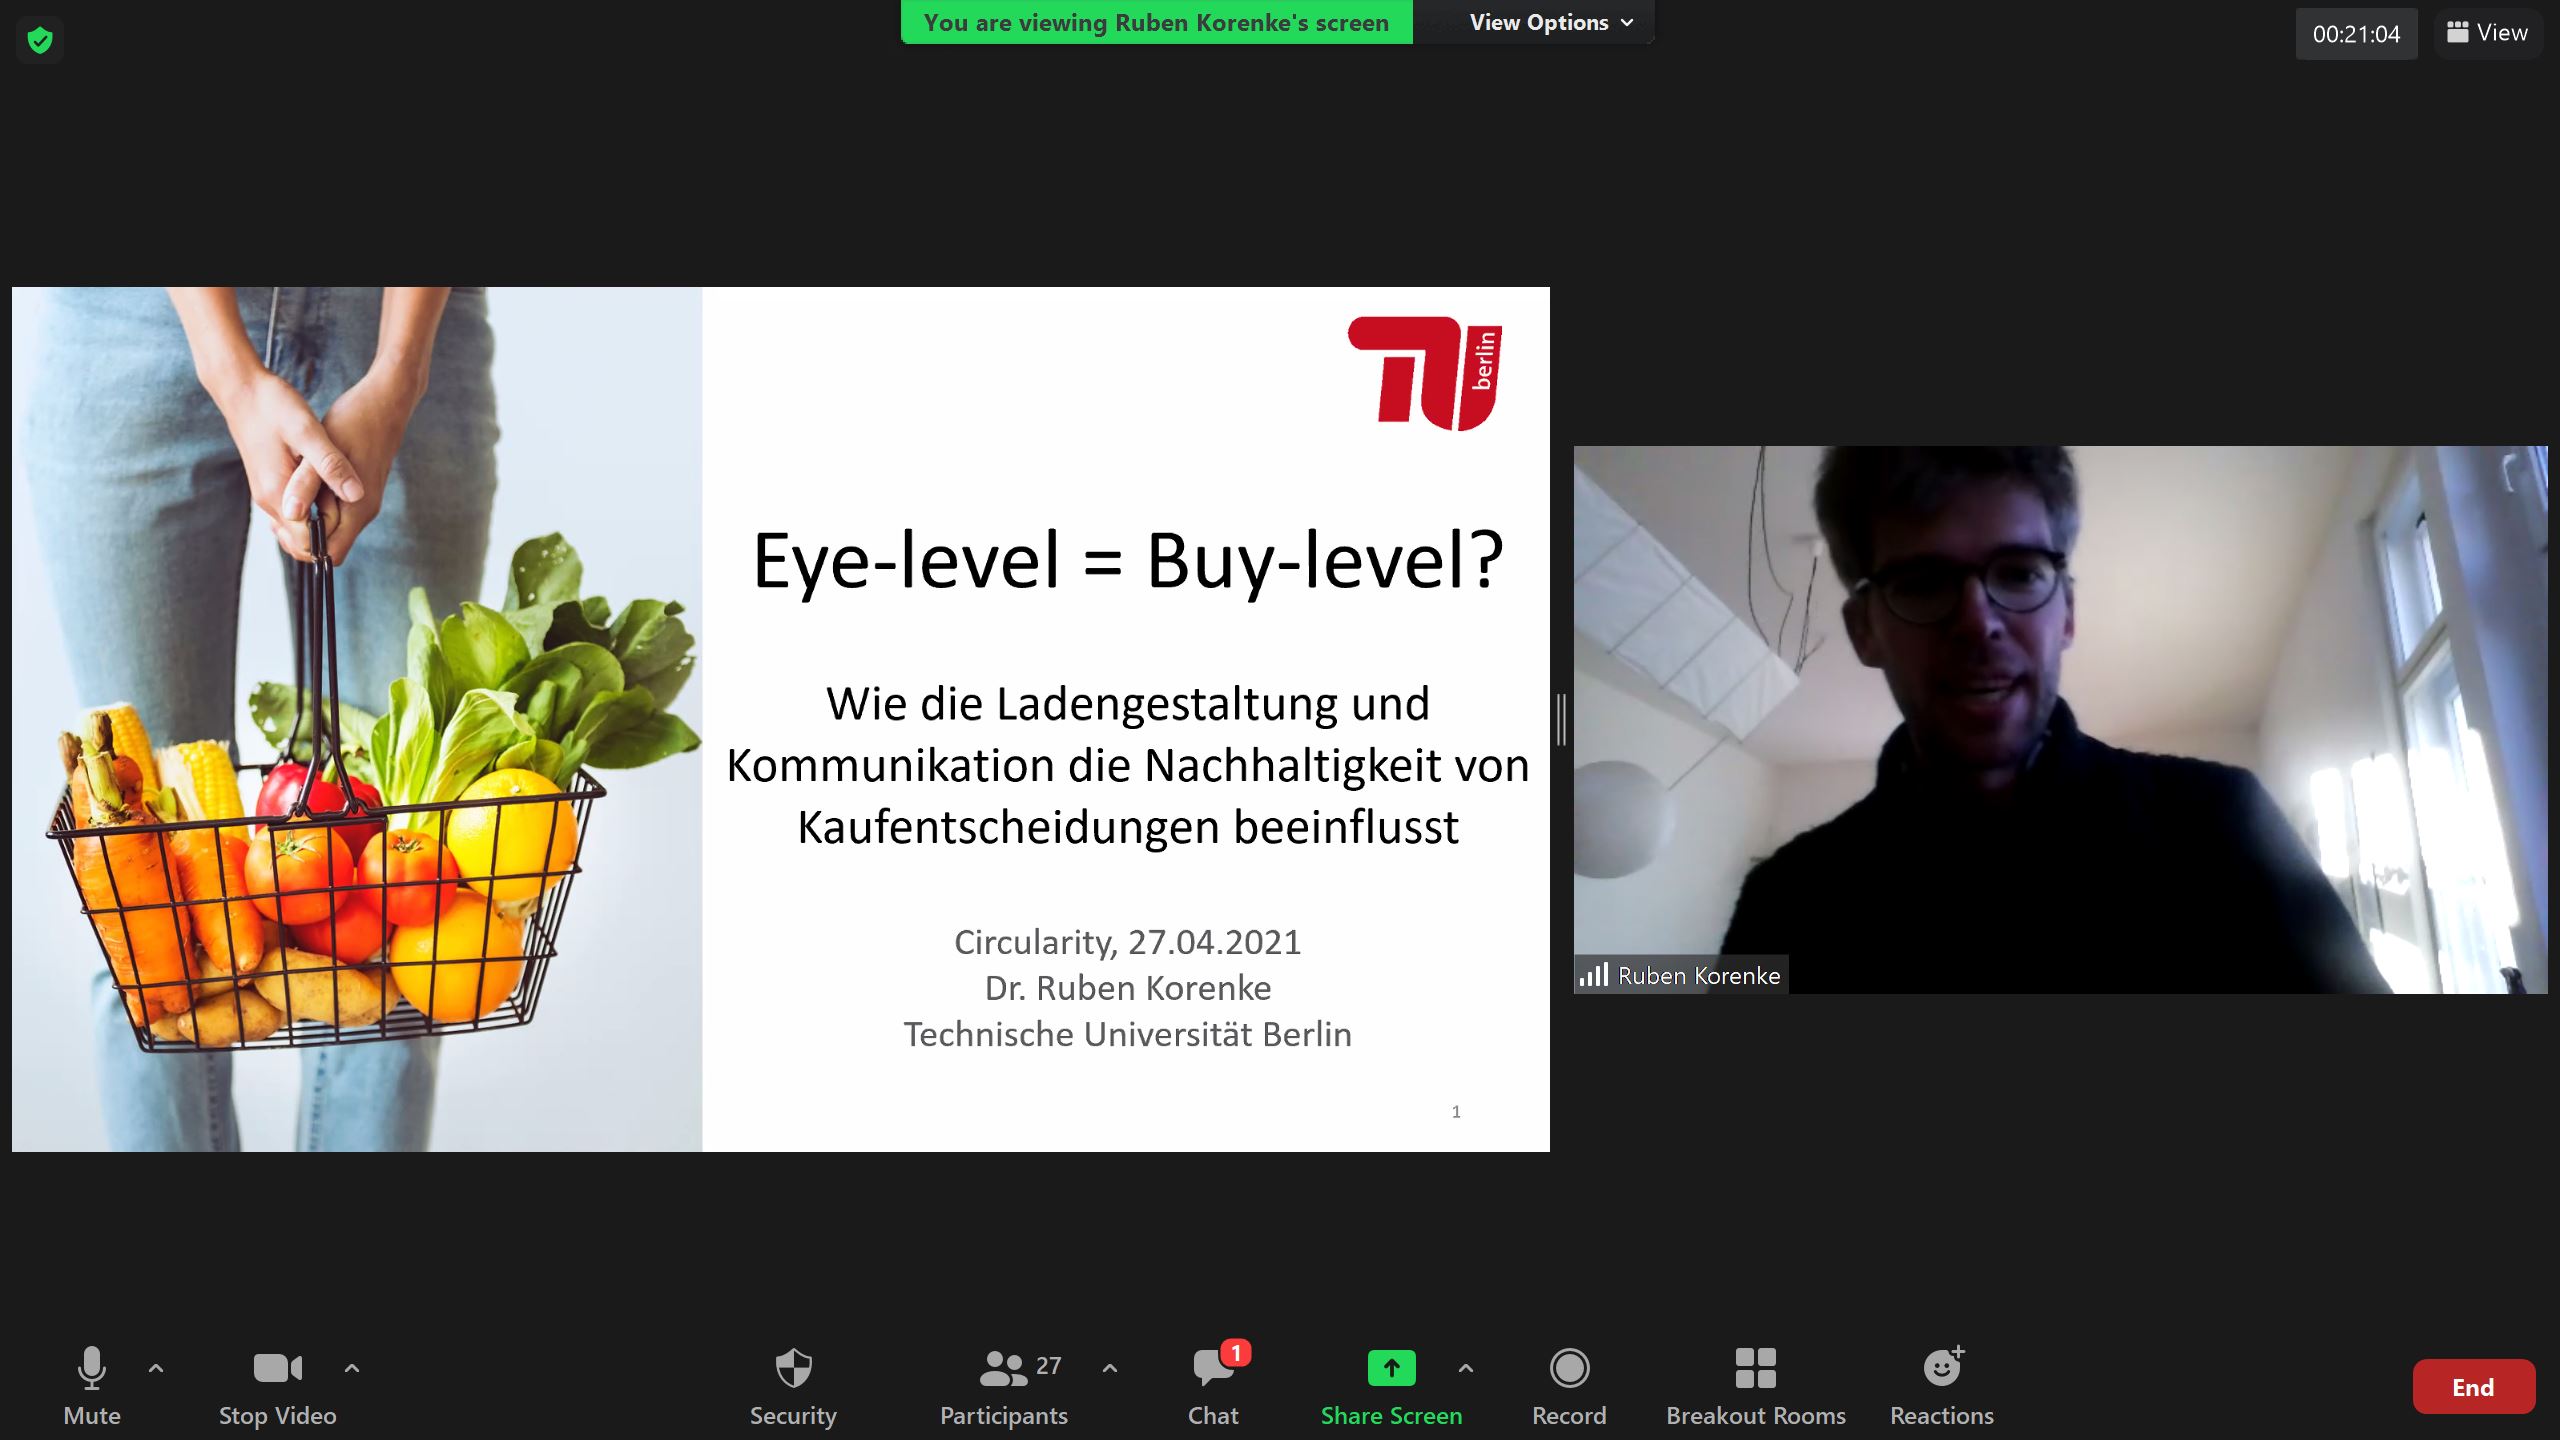Click the divider handle between slide and video
This screenshot has width=2560, height=1440.
pyautogui.click(x=1561, y=719)
